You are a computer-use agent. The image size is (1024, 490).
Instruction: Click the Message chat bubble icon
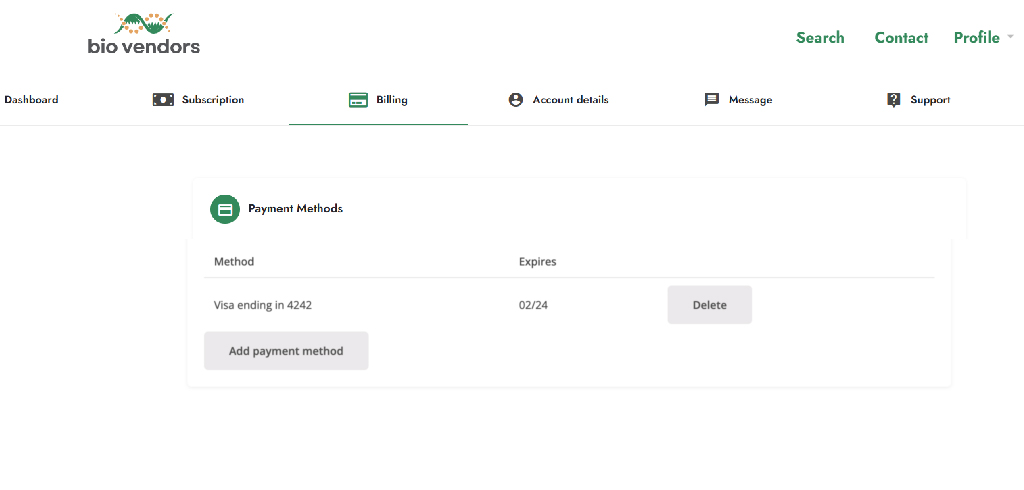click(x=712, y=100)
